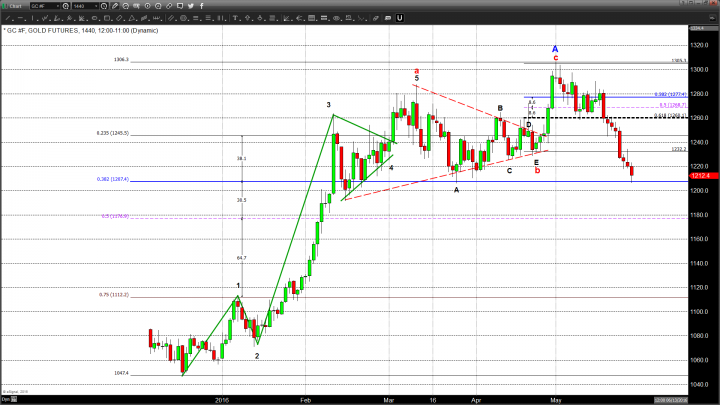Select the horizontal line tool

pos(20,18)
